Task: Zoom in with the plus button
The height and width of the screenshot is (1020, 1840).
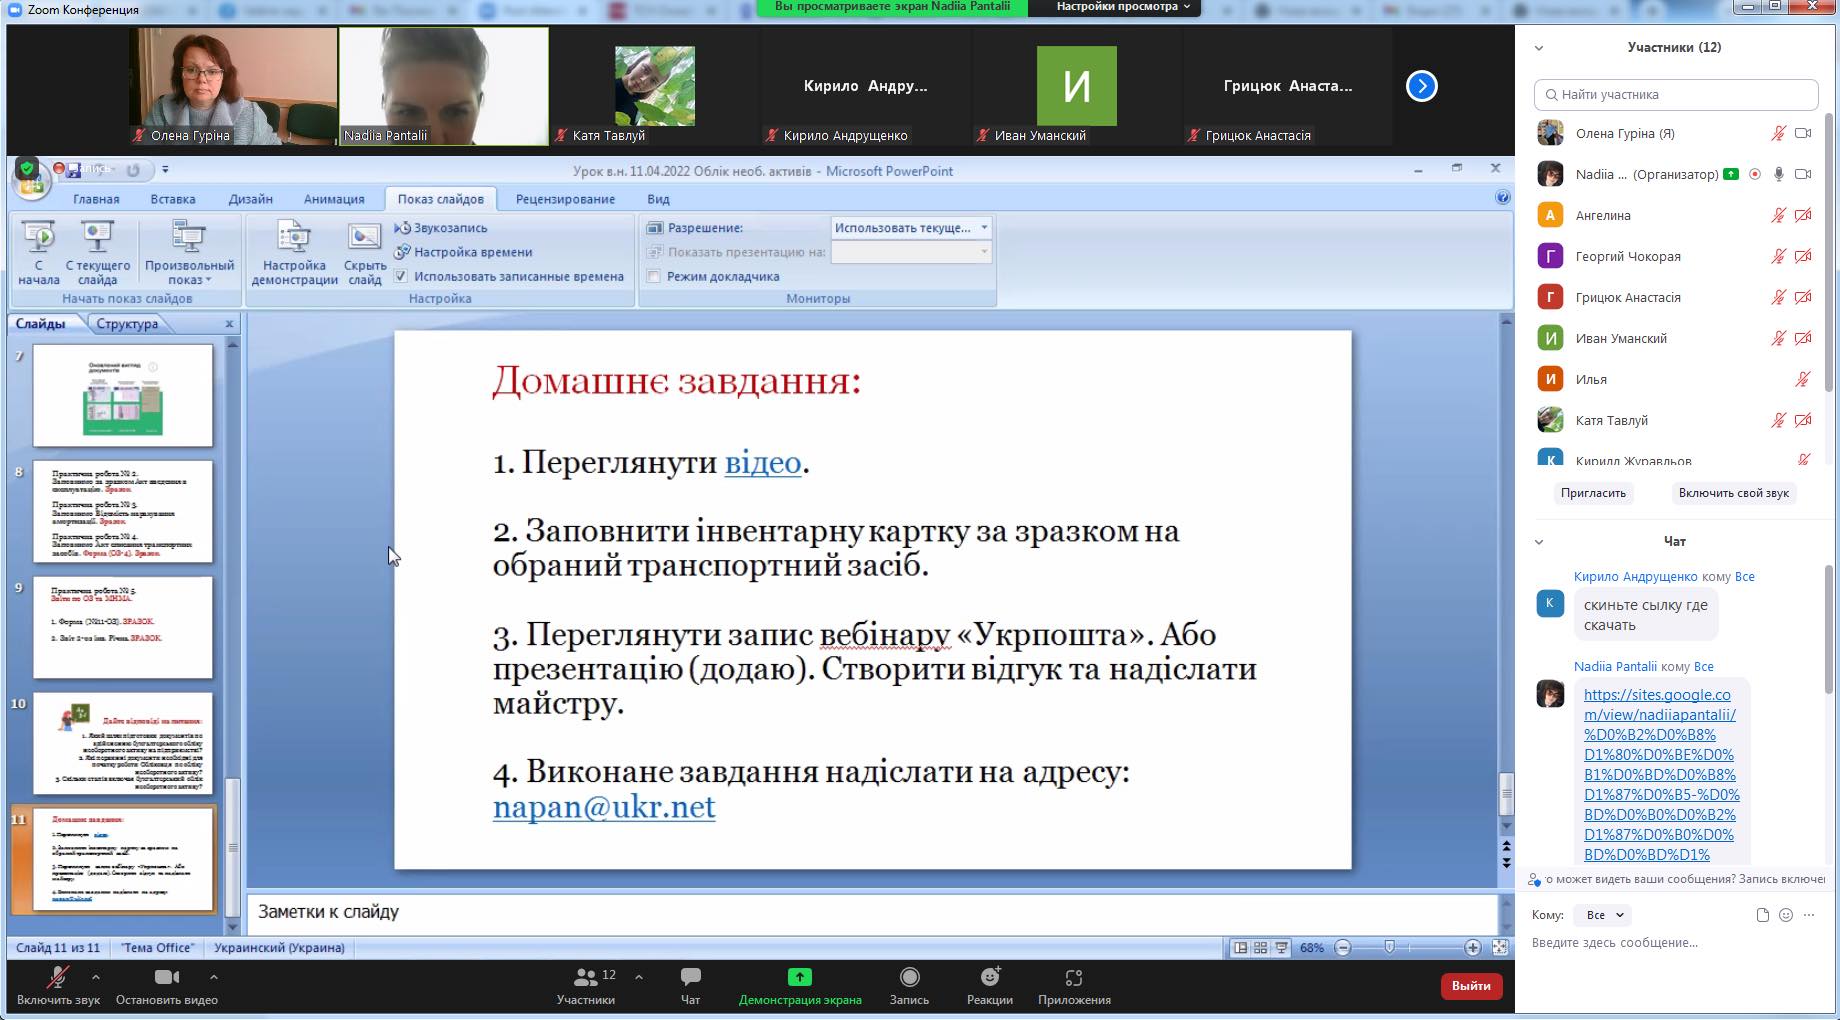Action: [x=1472, y=947]
